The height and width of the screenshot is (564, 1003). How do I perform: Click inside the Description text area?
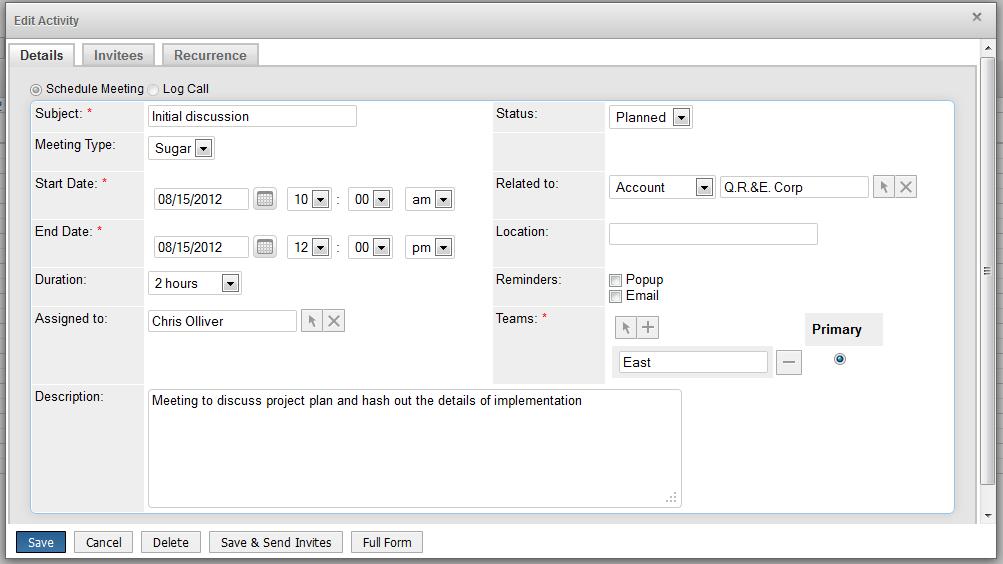(415, 448)
